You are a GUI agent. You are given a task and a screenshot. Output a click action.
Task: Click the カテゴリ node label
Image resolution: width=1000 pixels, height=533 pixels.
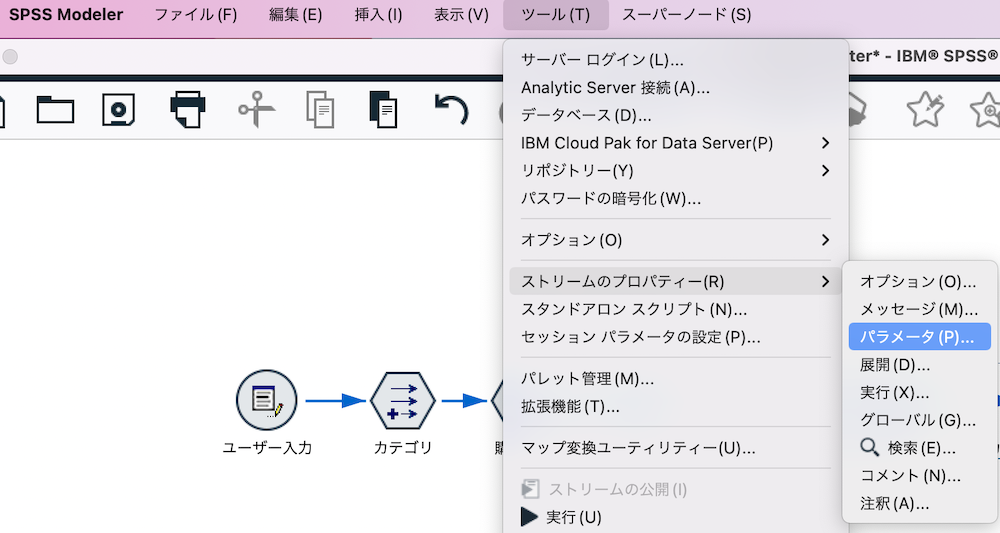[x=402, y=448]
